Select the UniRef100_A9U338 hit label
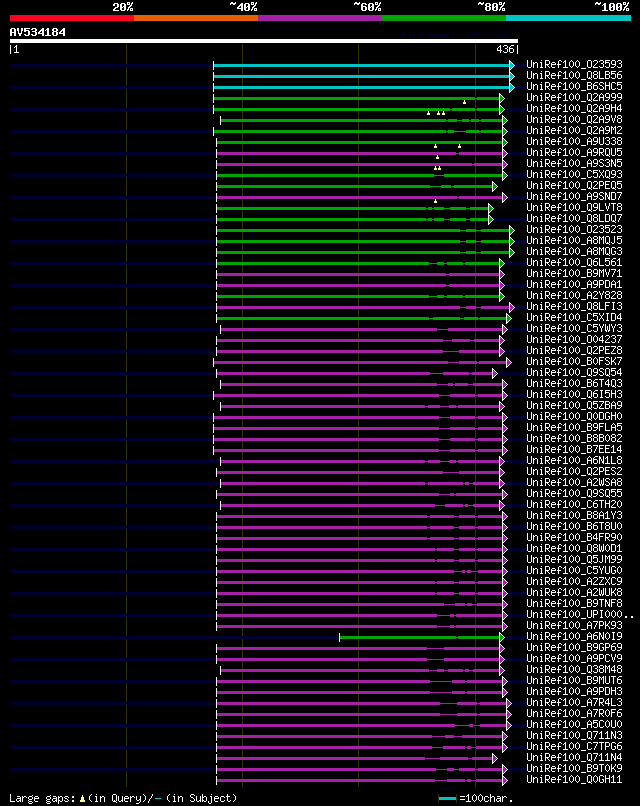Viewport: 640px width, 806px height. (574, 141)
